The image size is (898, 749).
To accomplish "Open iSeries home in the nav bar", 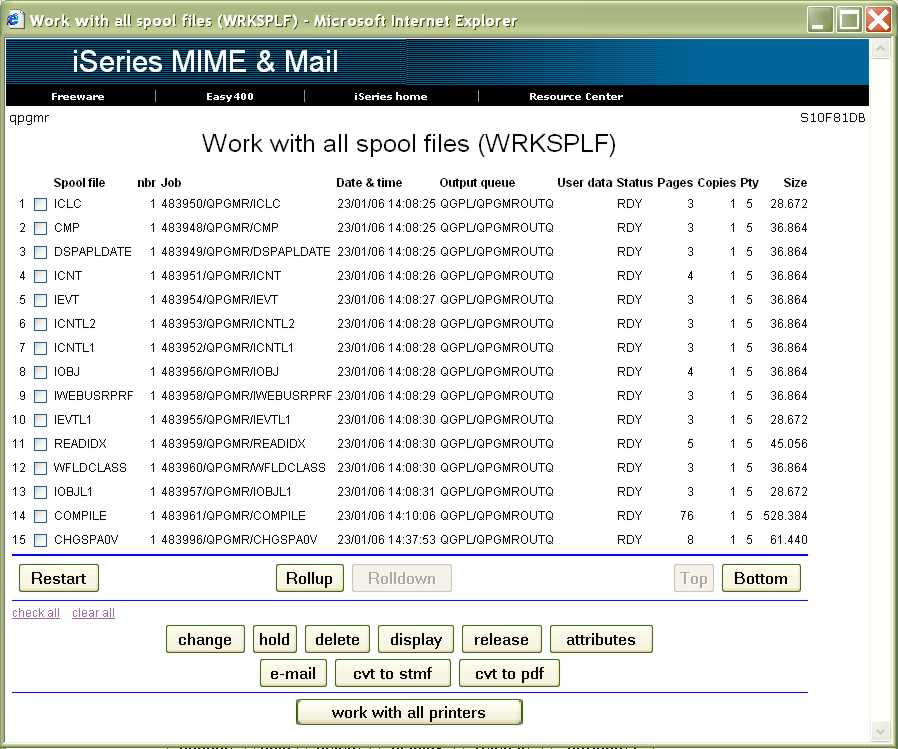I will pos(391,96).
